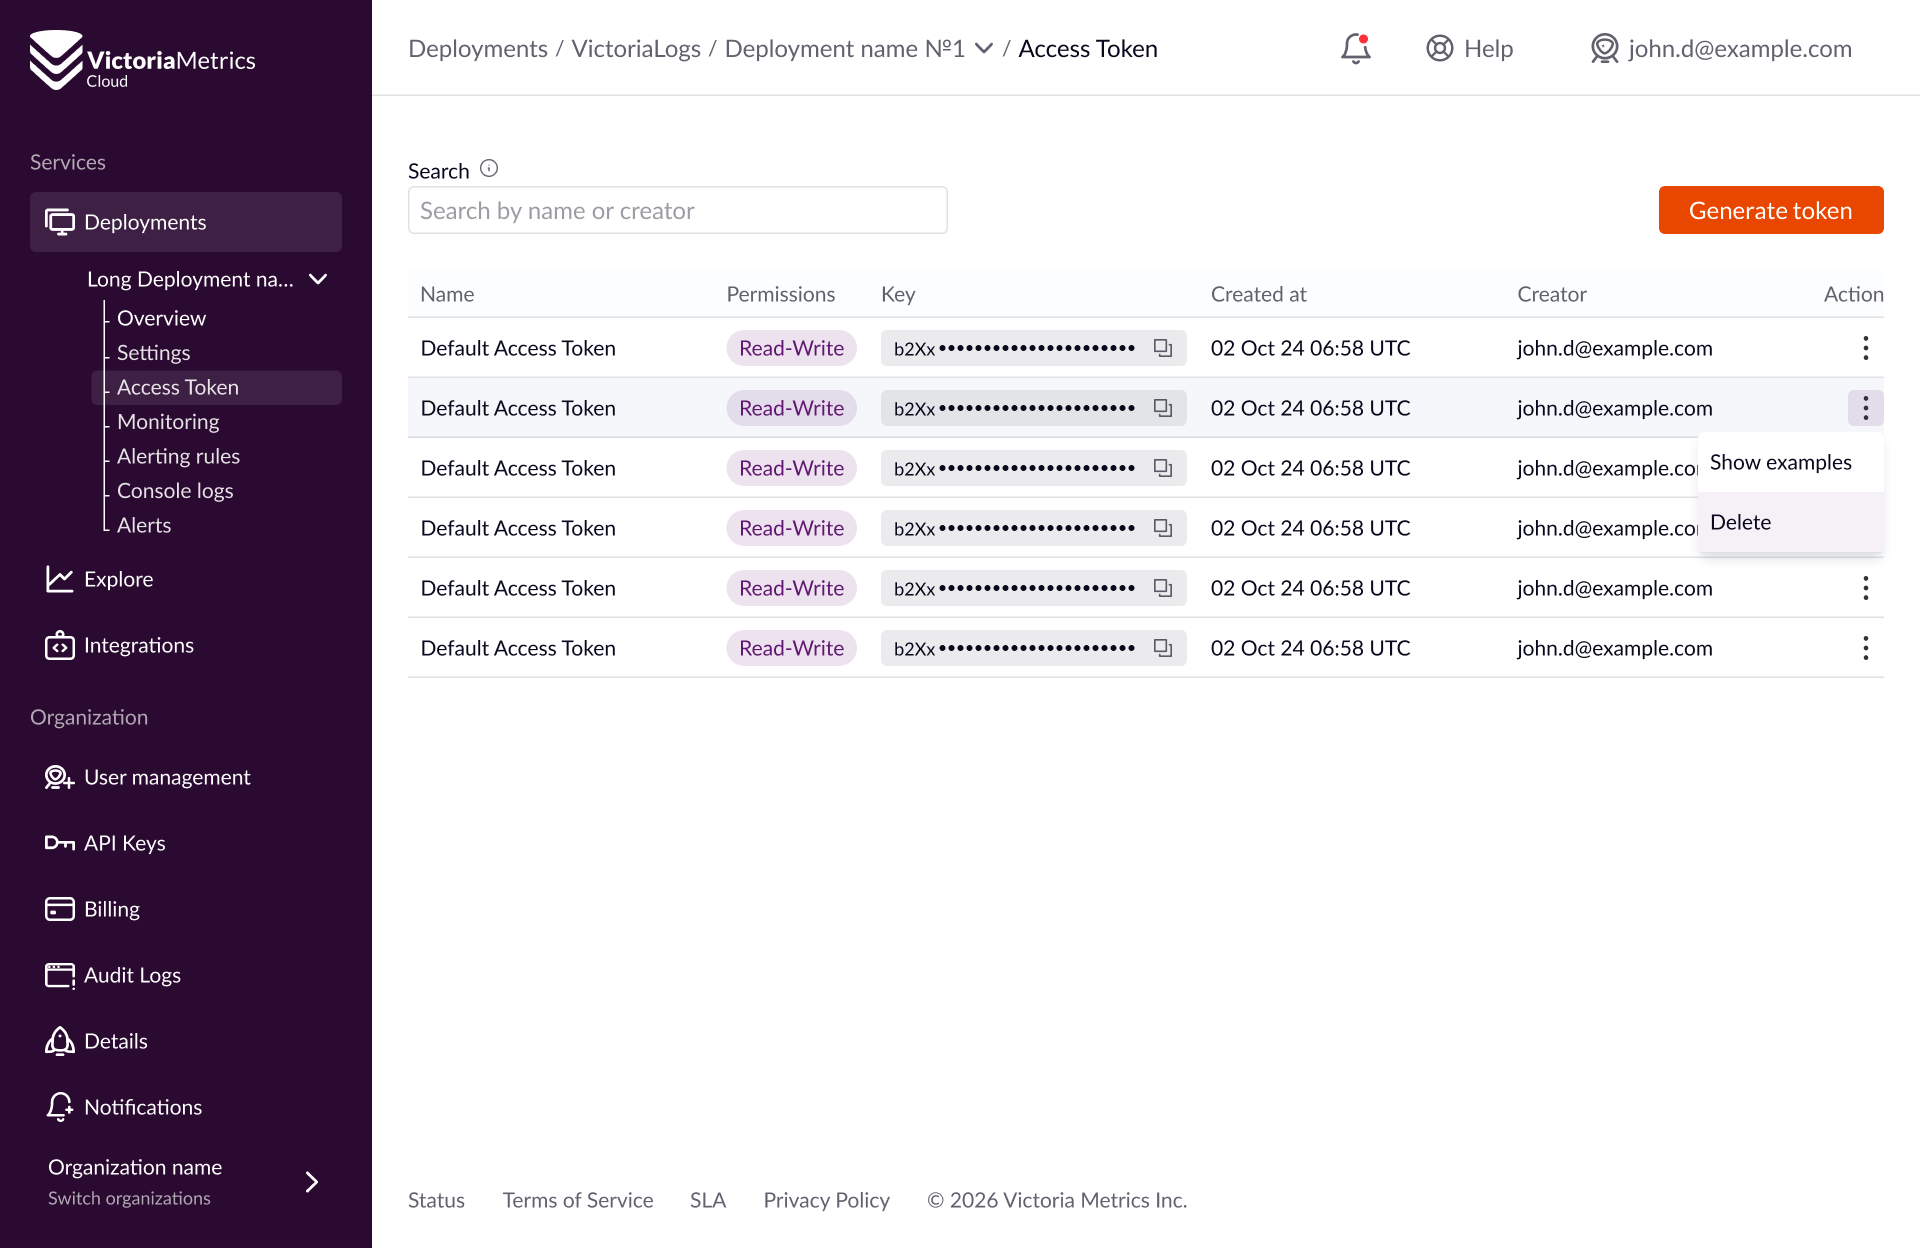Click the Generate token button
The height and width of the screenshot is (1248, 1920).
point(1770,210)
